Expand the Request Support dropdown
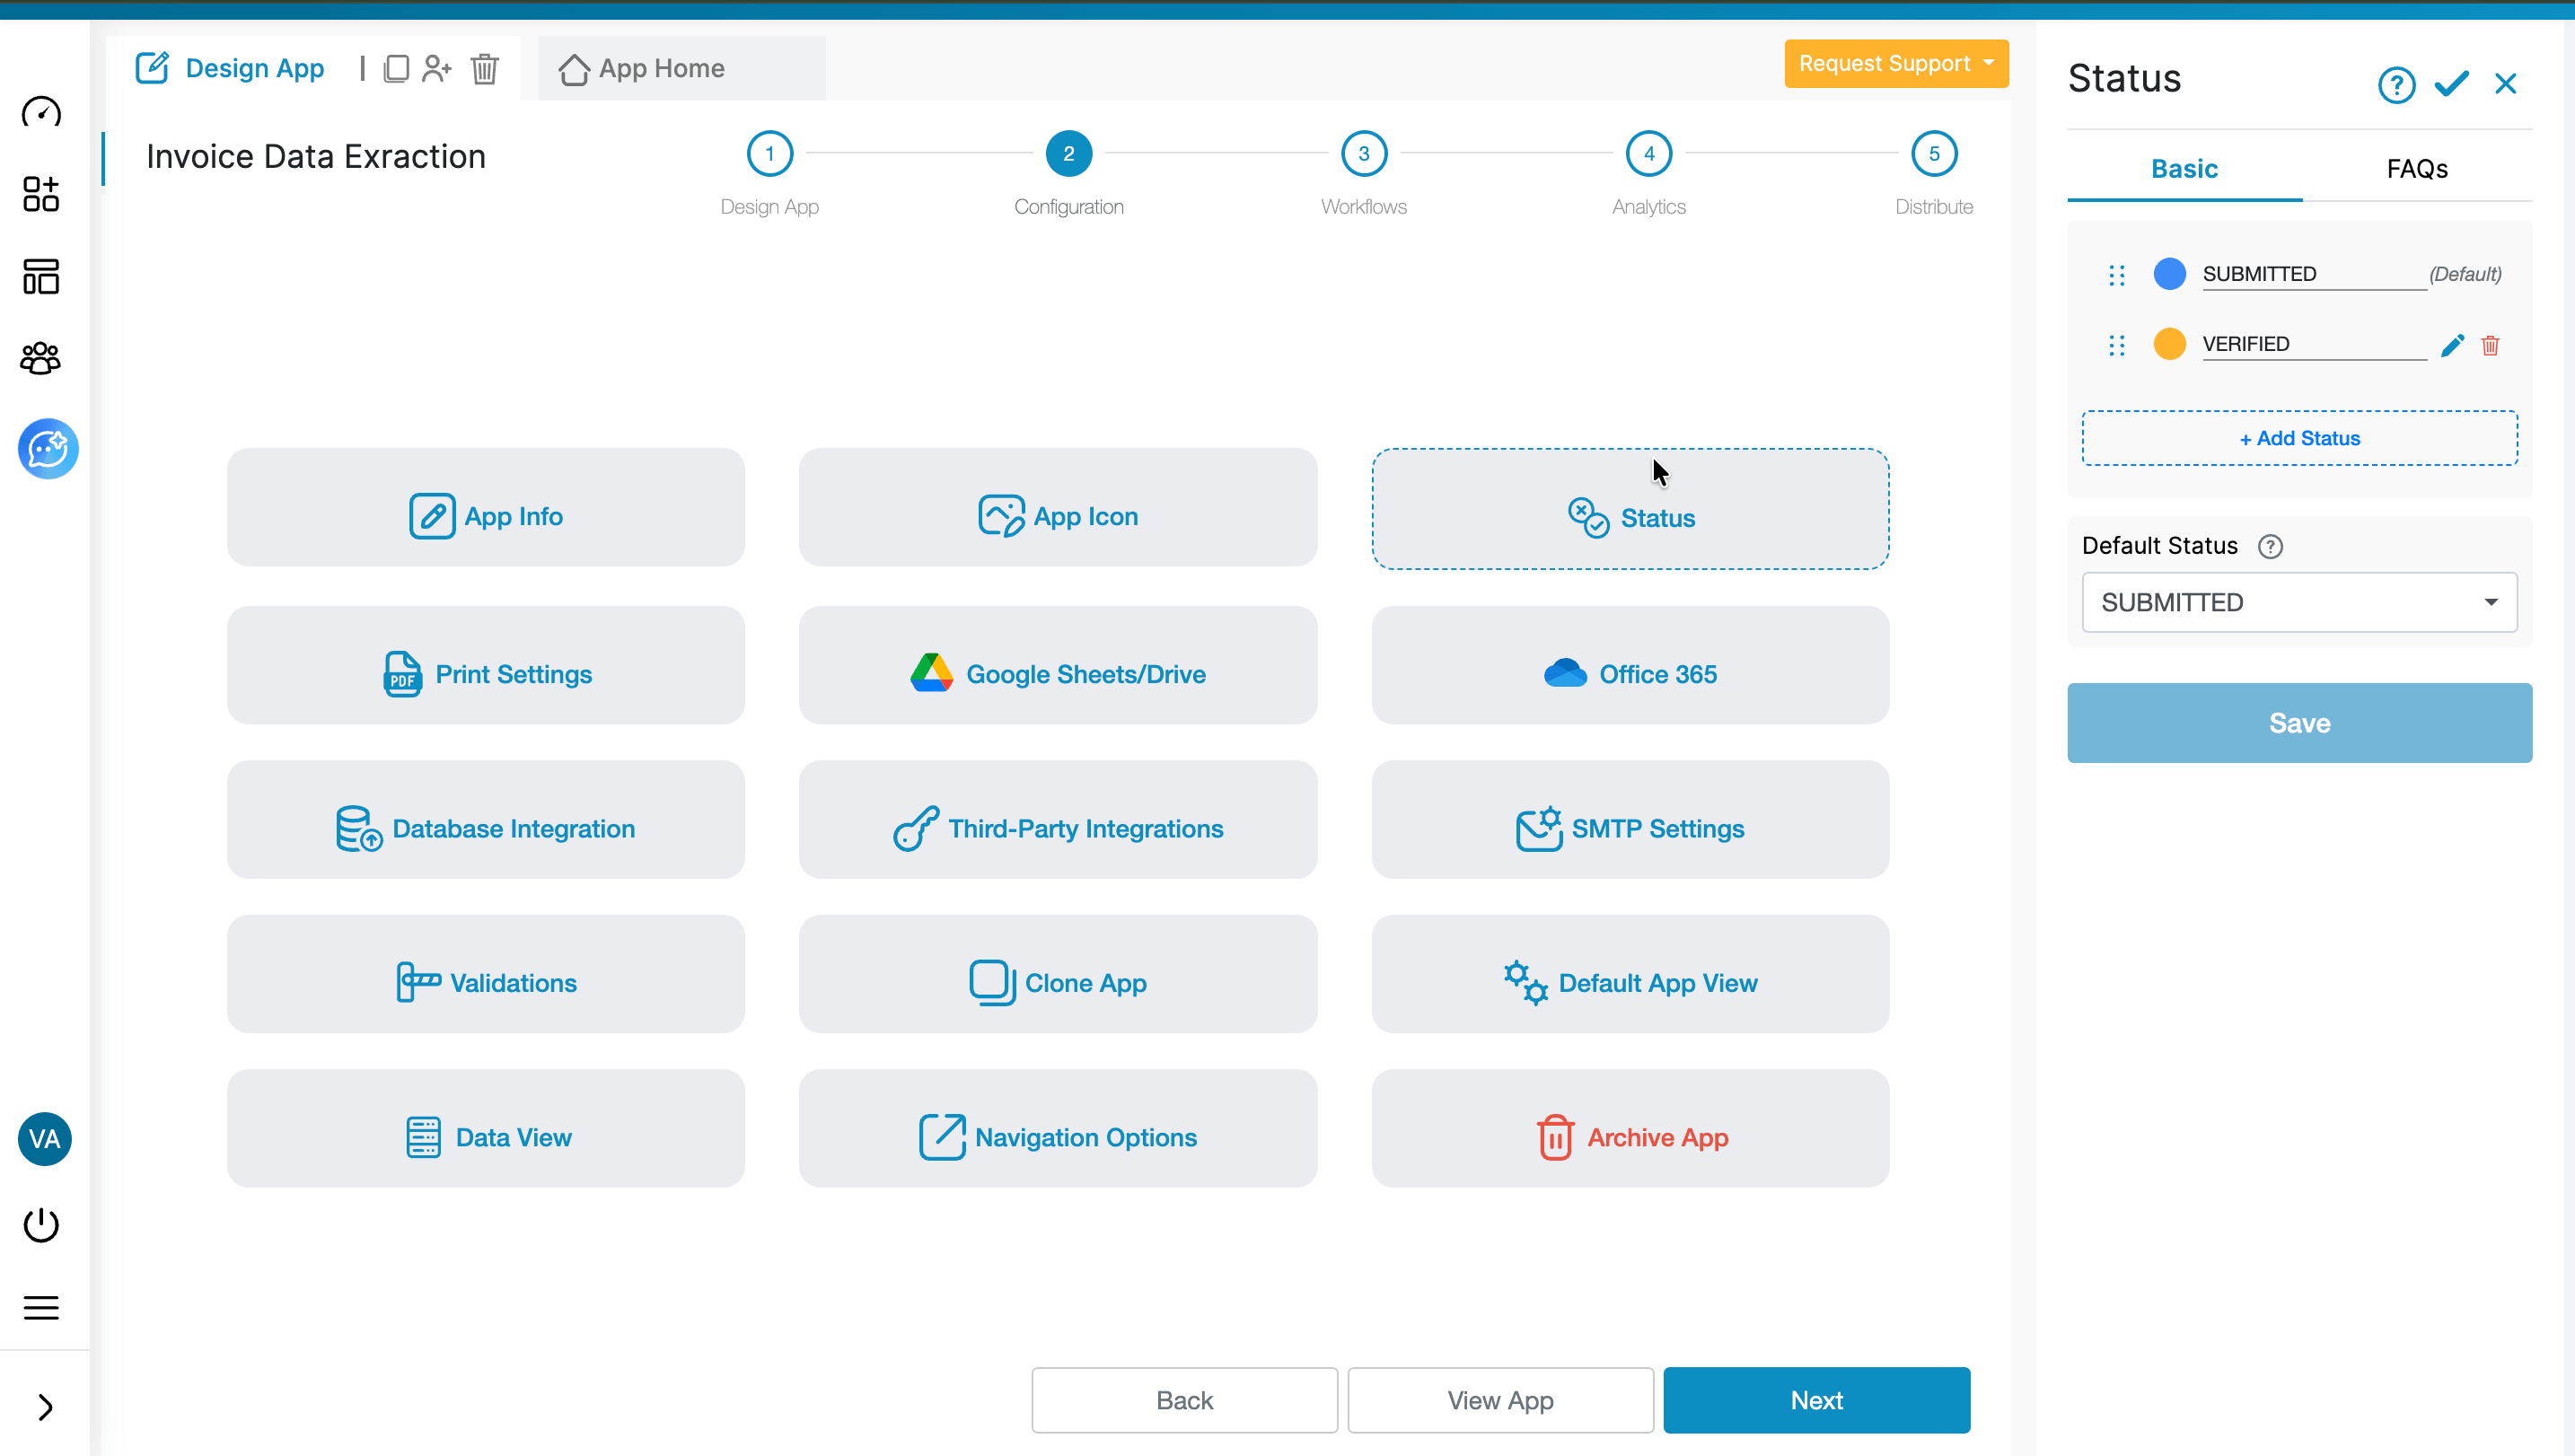 (x=1896, y=64)
